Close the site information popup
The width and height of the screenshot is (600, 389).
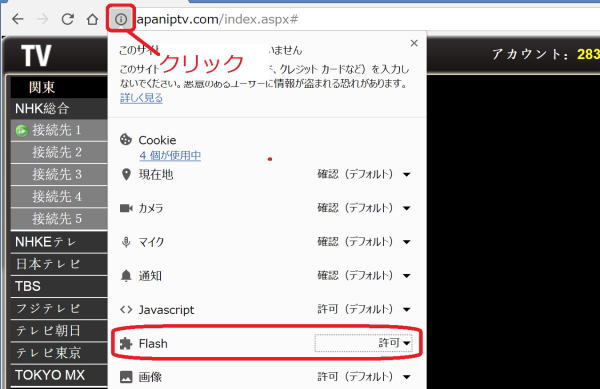(x=414, y=43)
